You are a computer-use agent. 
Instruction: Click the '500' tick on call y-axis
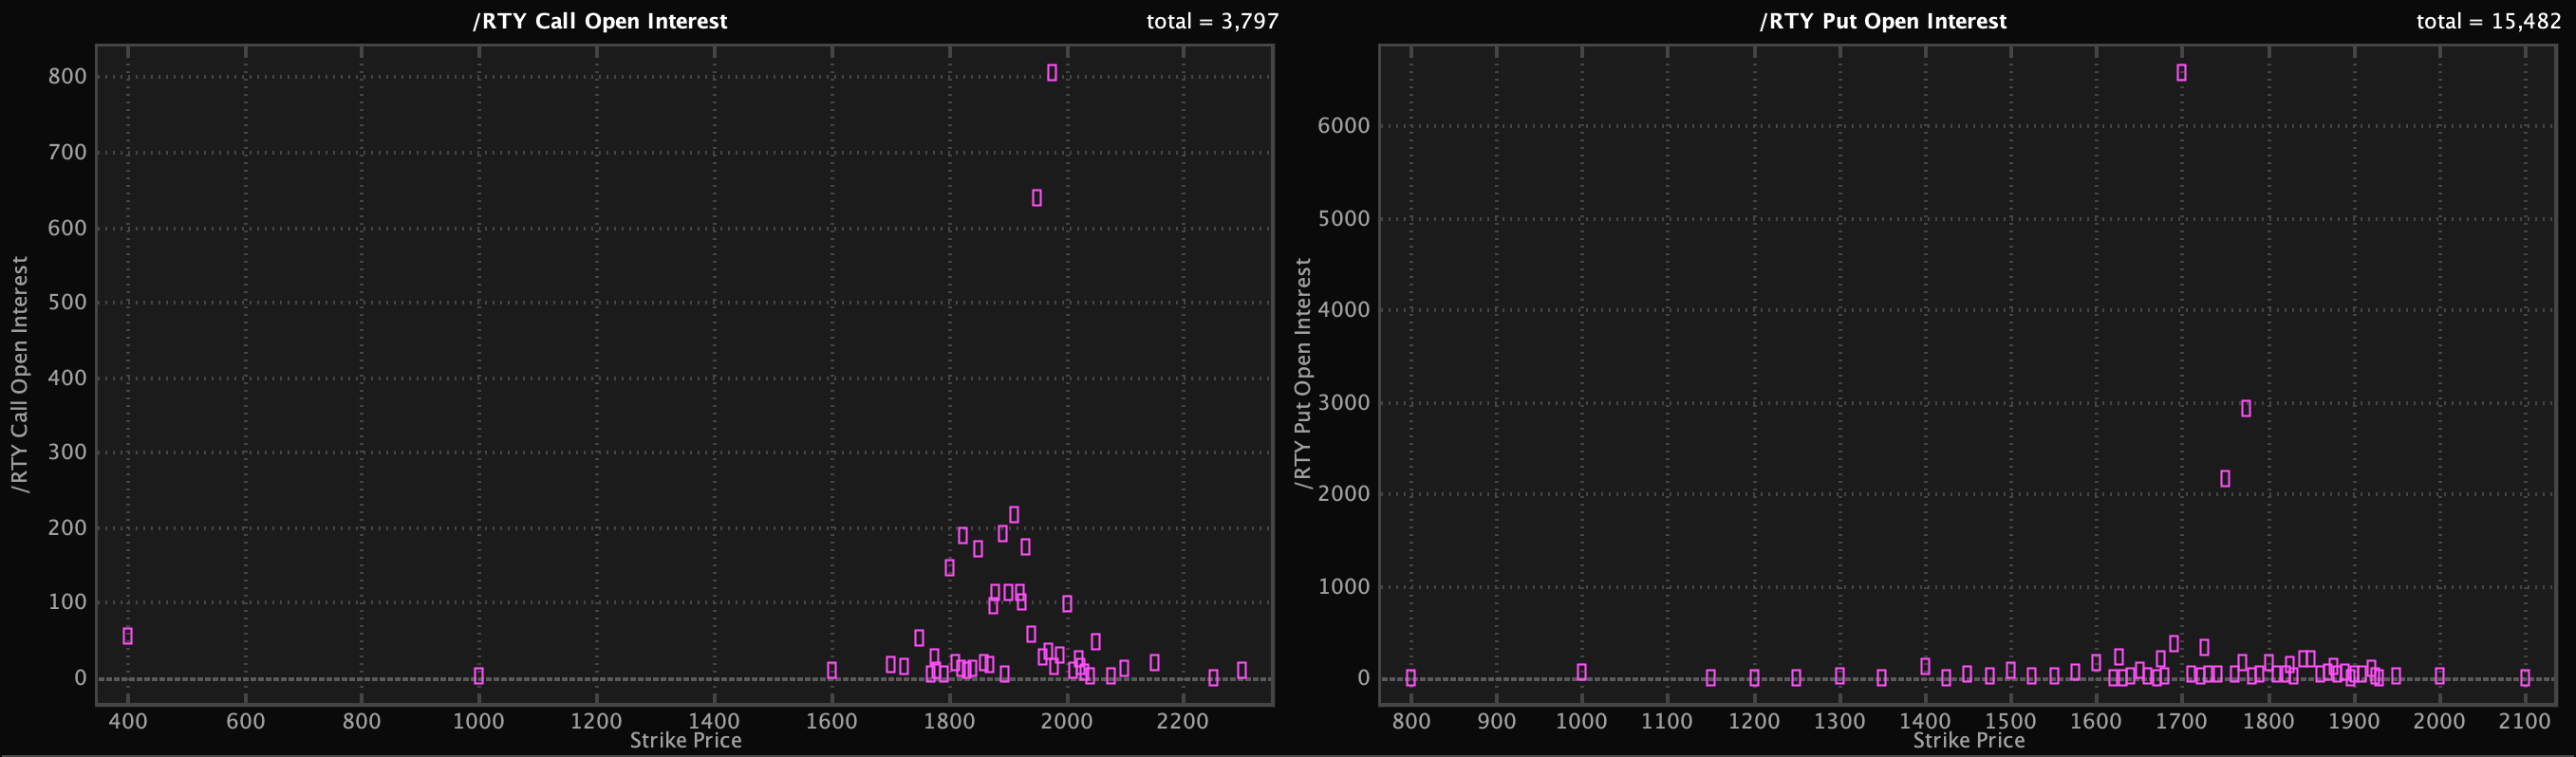click(68, 302)
